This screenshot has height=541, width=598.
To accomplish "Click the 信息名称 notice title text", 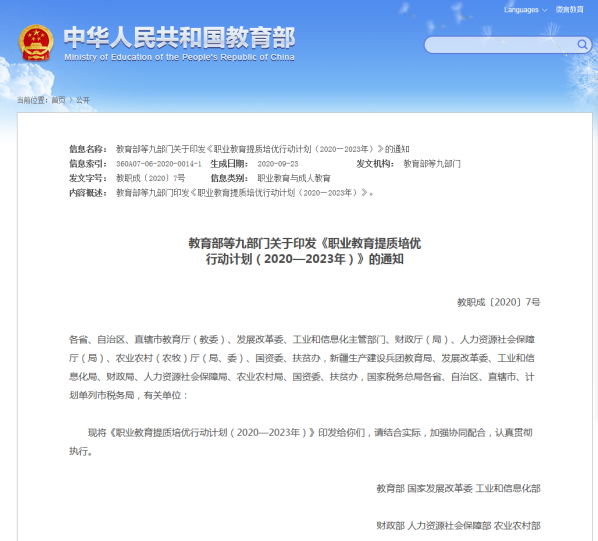I will pos(263,149).
